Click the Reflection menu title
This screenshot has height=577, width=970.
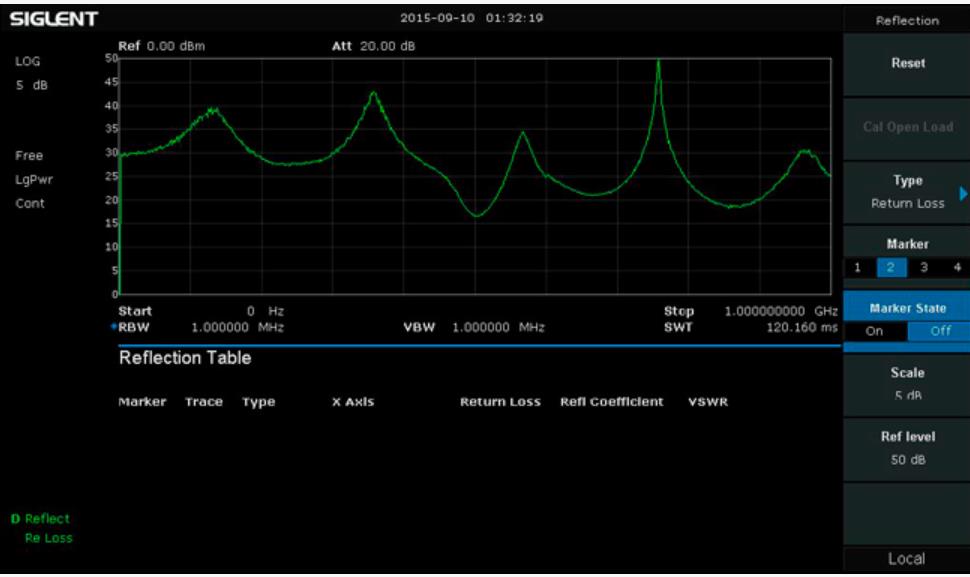(907, 20)
